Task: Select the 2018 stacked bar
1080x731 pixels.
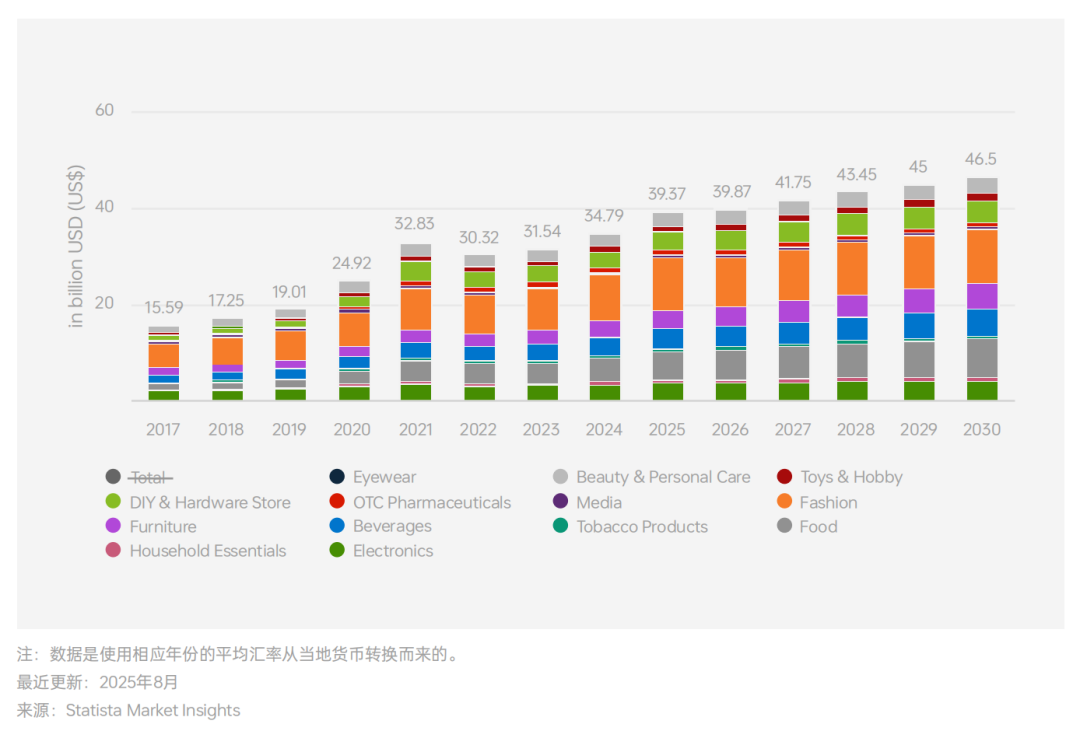Action: [227, 359]
